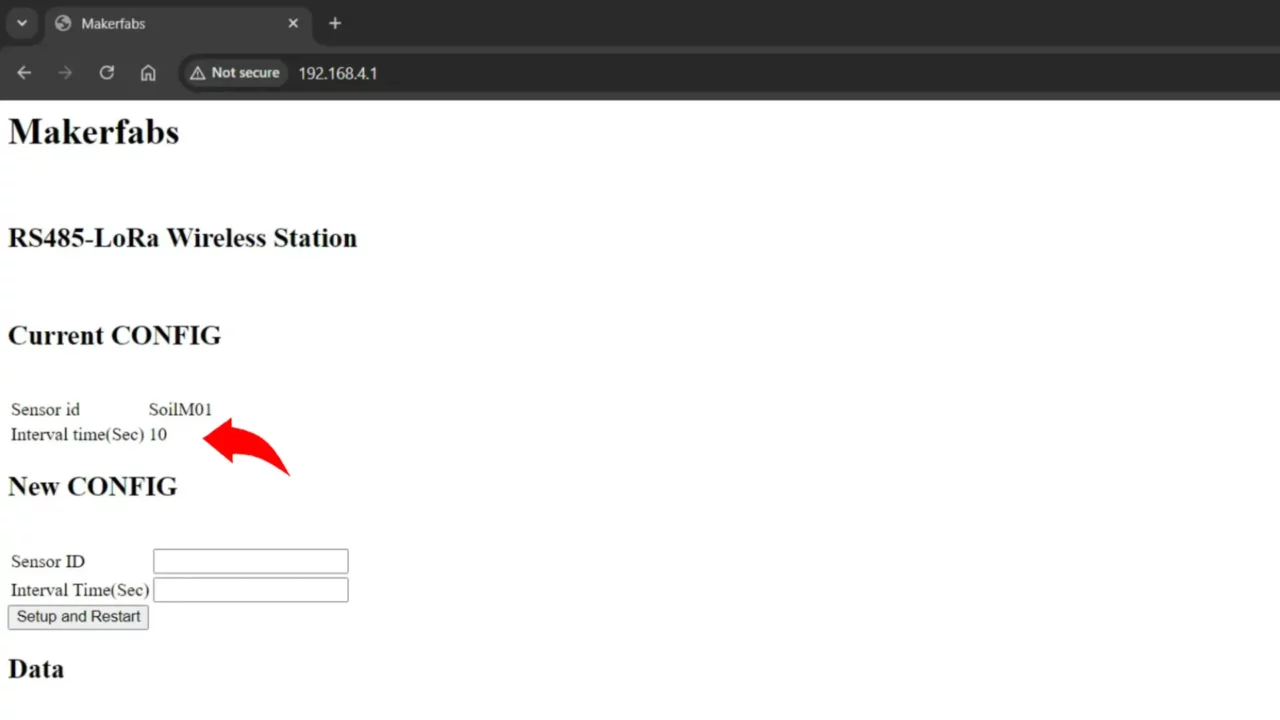Go back to the previous page
Image resolution: width=1280 pixels, height=720 pixels.
24,73
